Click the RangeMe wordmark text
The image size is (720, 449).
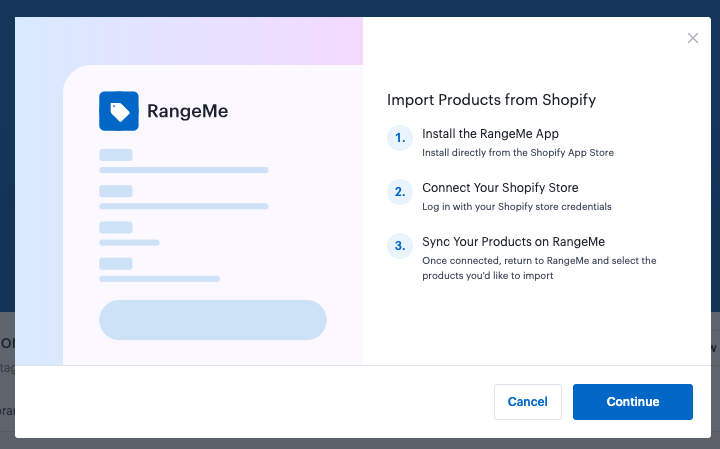coord(187,111)
